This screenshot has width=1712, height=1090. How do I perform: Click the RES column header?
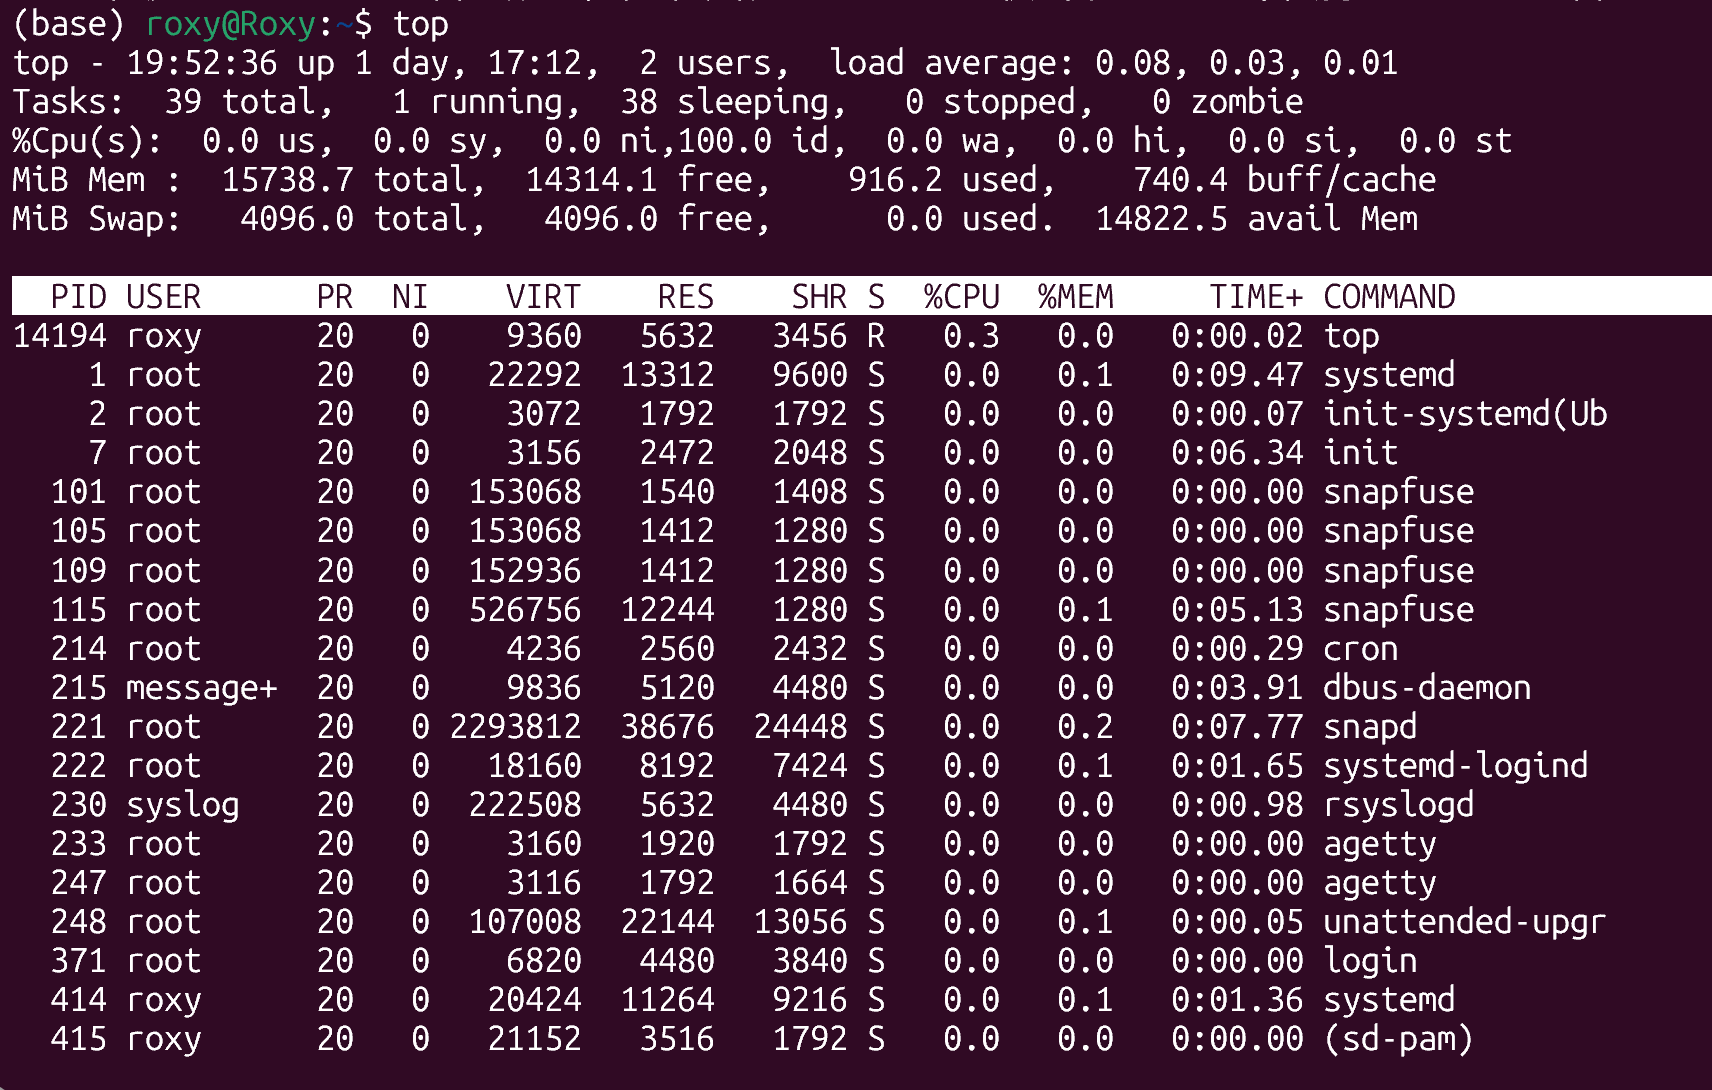pyautogui.click(x=685, y=297)
